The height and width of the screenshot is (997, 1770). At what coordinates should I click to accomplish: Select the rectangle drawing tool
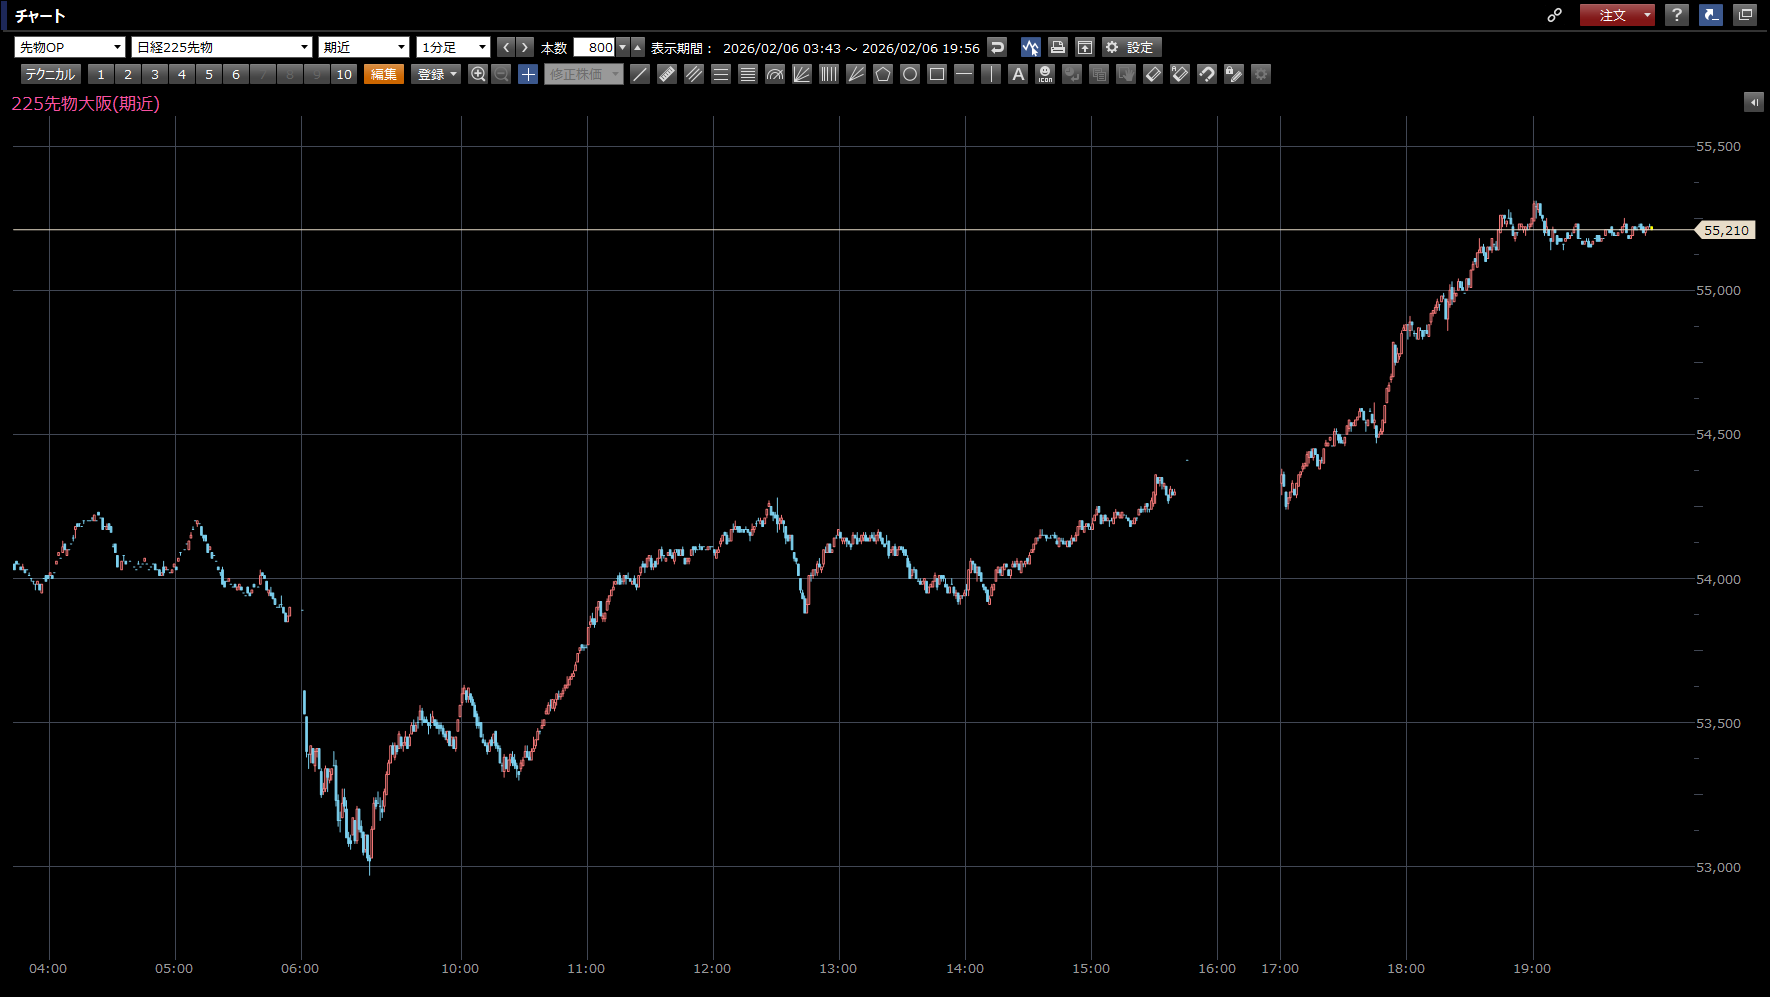tap(937, 74)
